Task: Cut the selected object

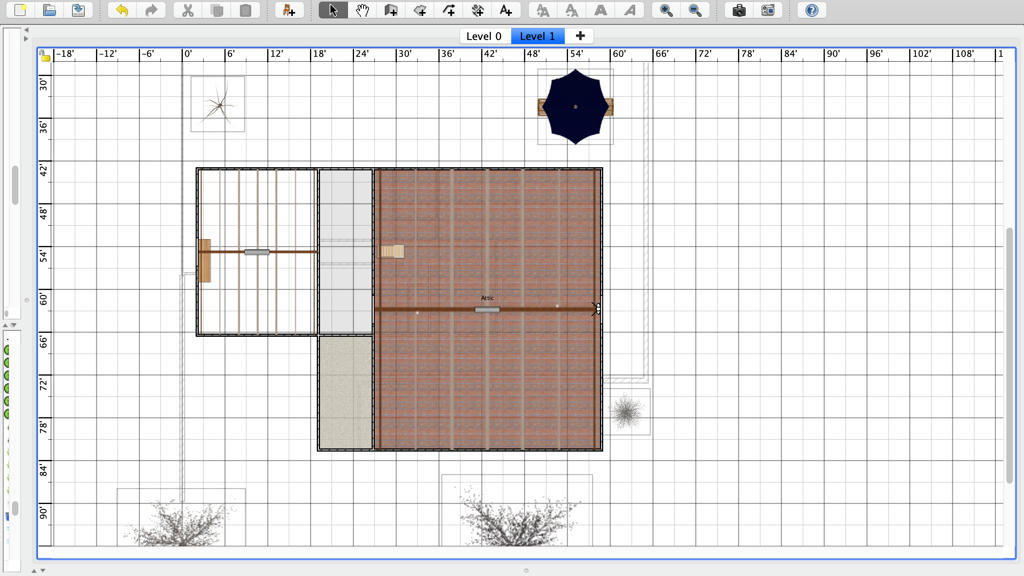Action: point(187,10)
